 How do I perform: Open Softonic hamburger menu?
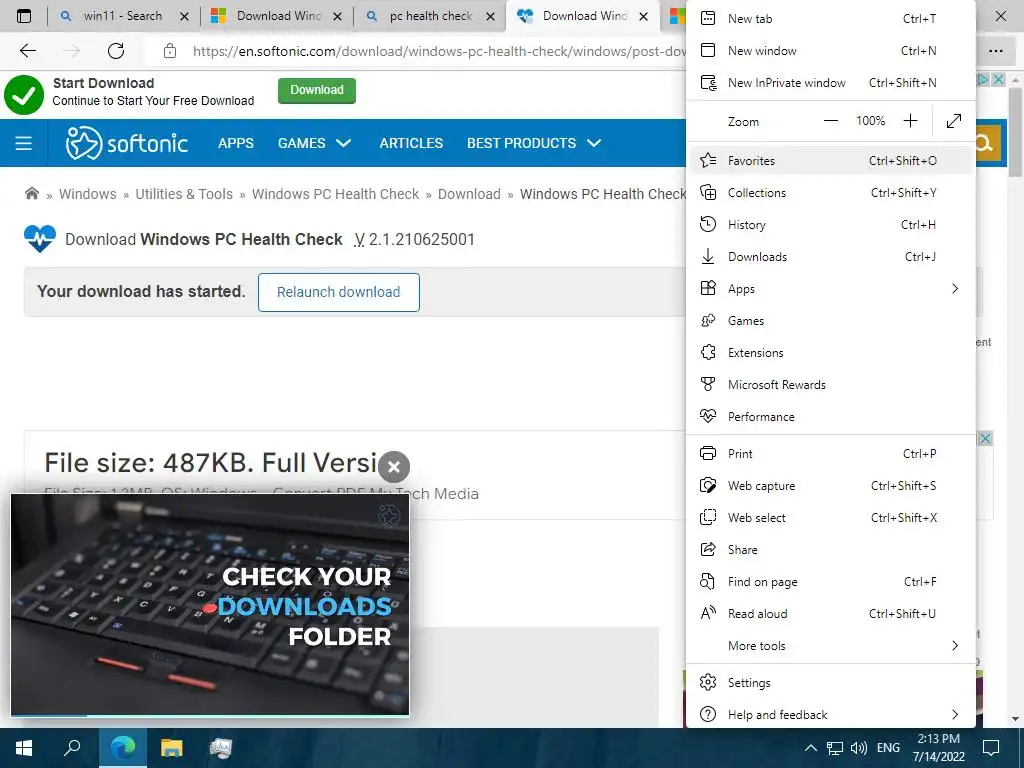point(24,143)
